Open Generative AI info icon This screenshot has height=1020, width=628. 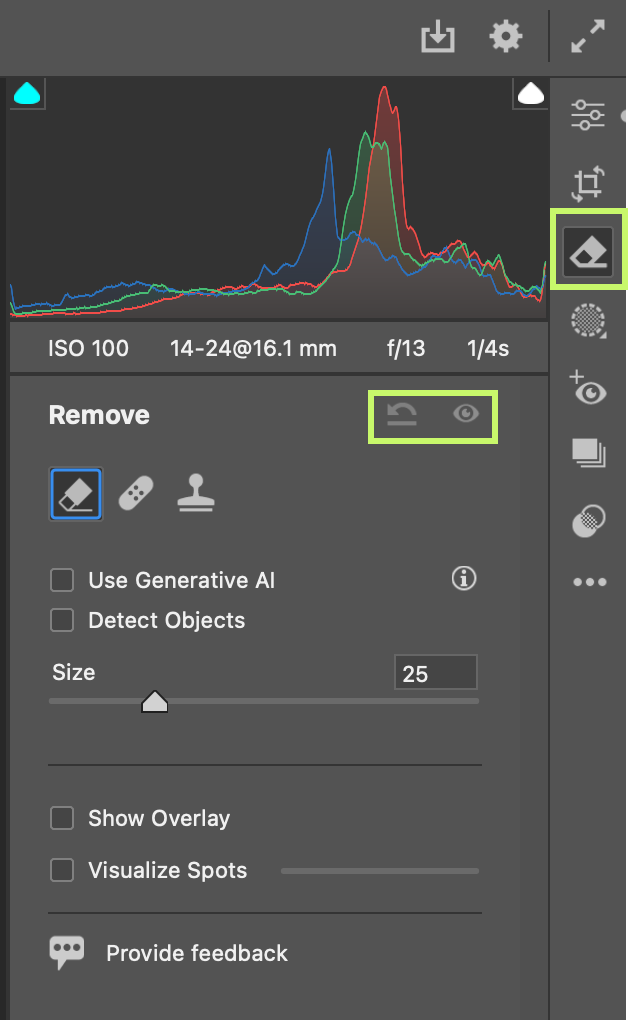[464, 578]
